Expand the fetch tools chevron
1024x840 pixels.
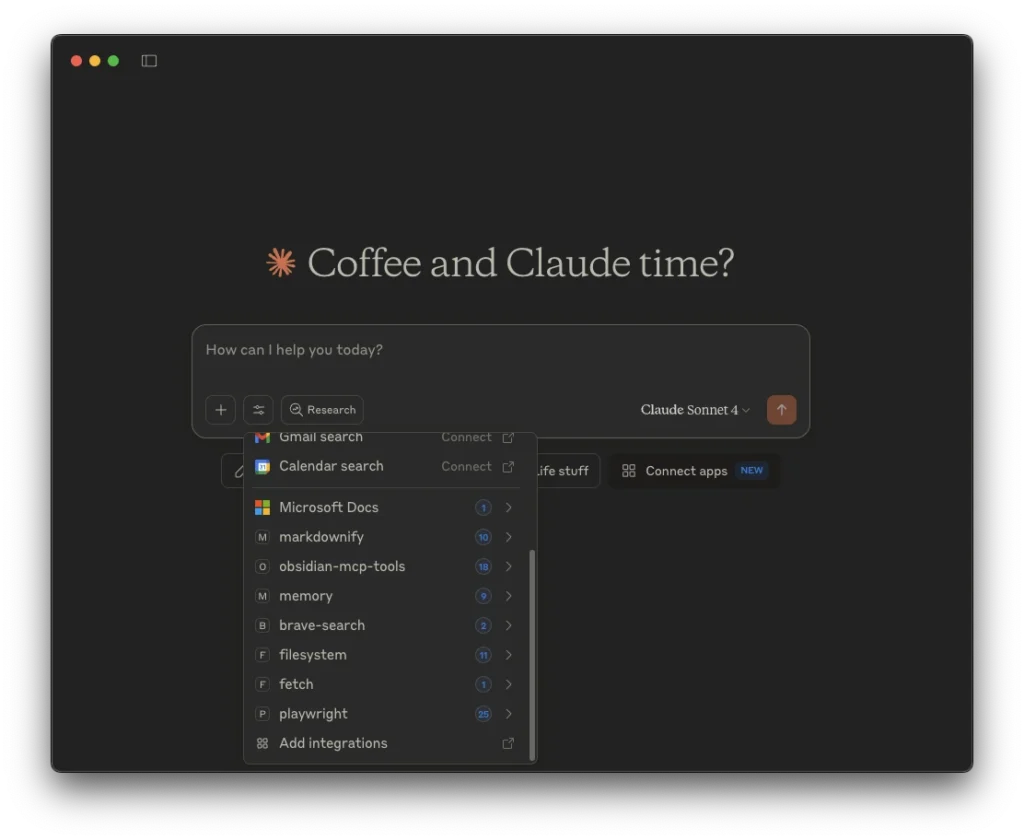point(509,684)
